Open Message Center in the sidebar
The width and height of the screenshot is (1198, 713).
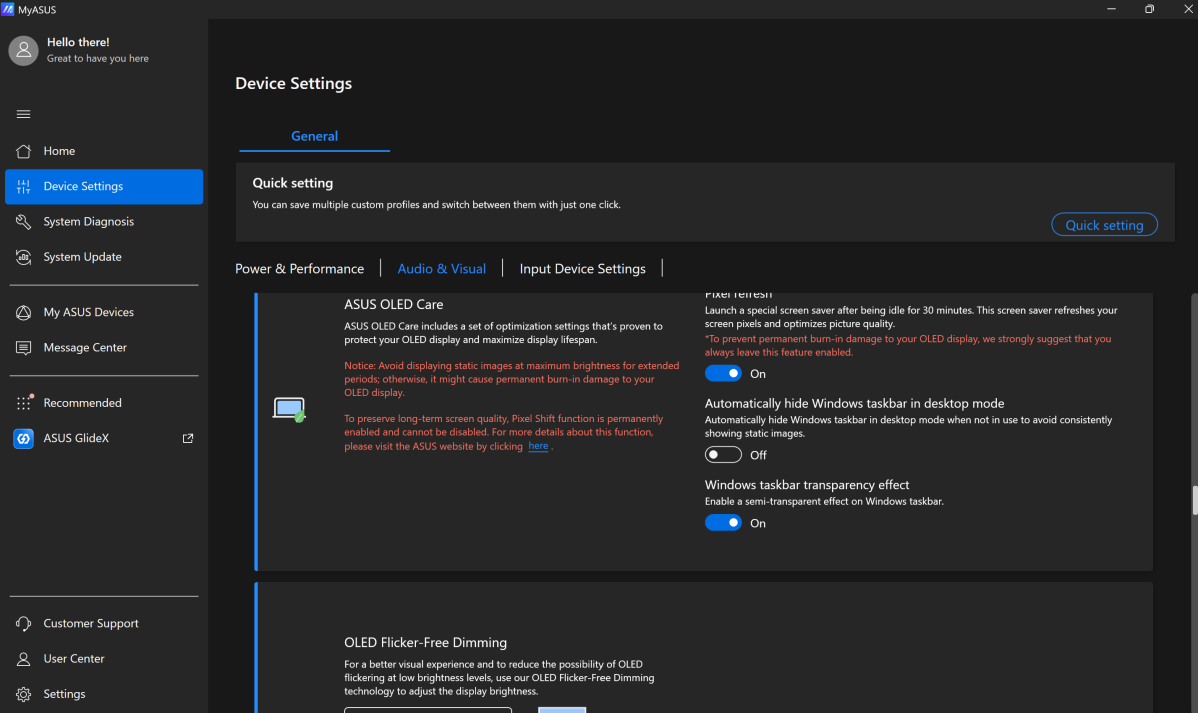104,348
